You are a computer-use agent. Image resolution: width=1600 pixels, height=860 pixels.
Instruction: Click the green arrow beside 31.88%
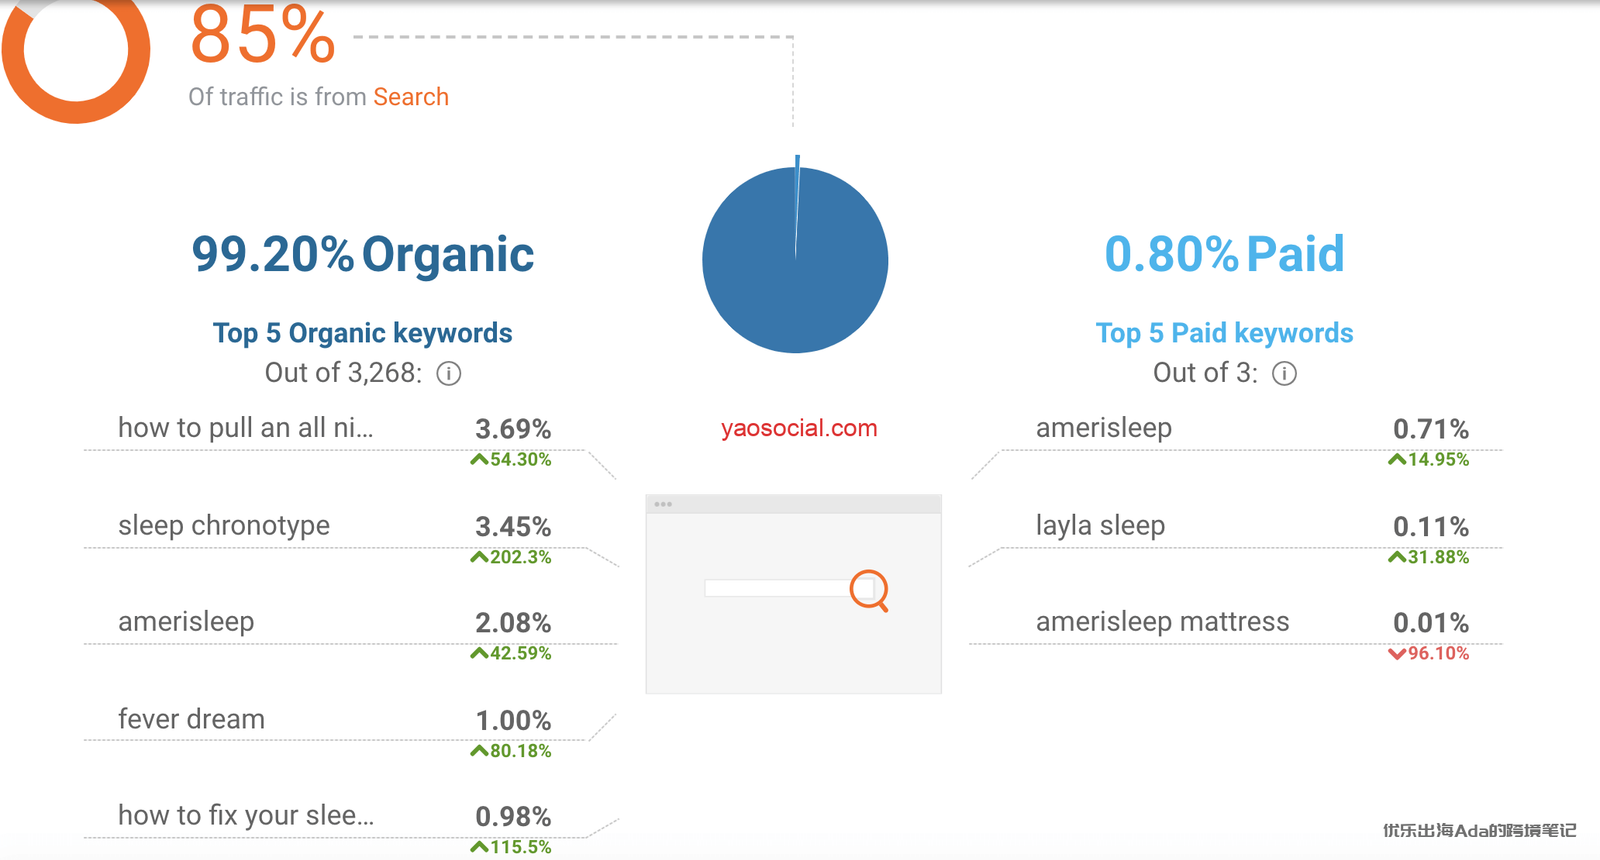point(1397,557)
